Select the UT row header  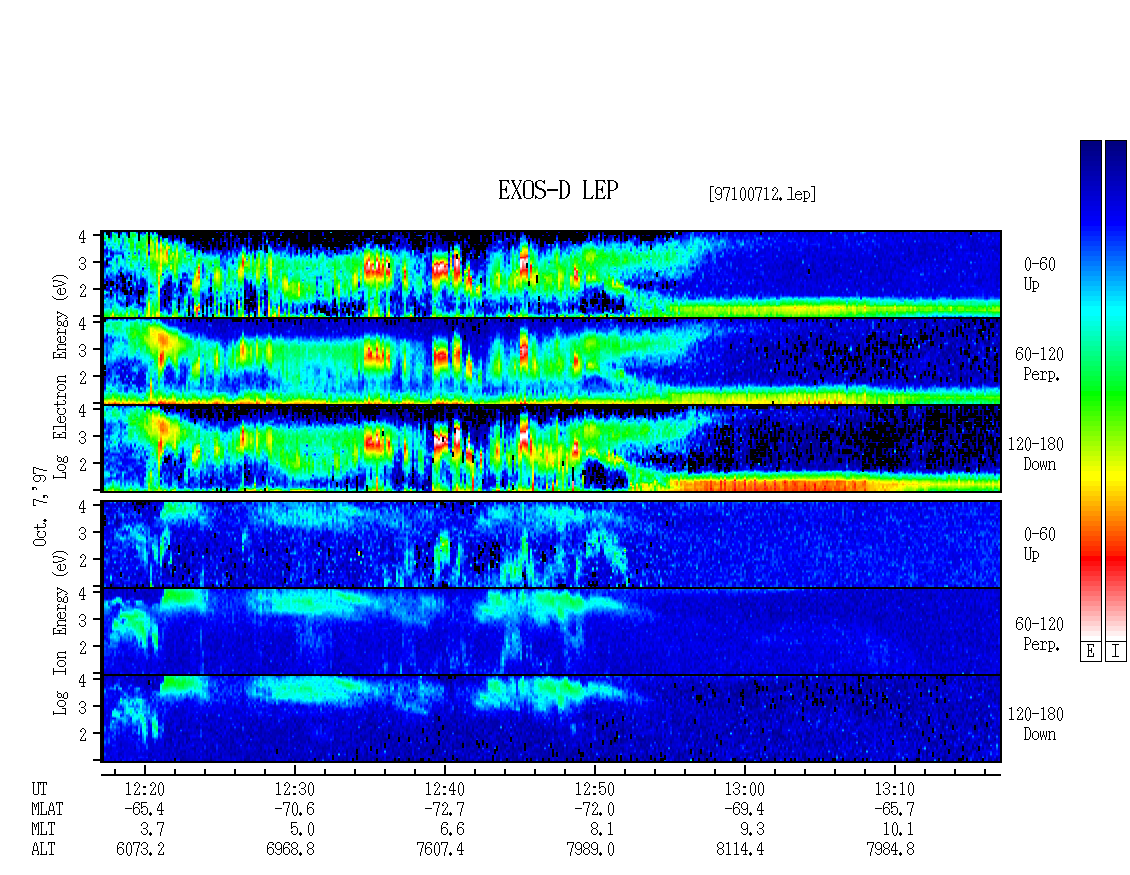[x=40, y=789]
